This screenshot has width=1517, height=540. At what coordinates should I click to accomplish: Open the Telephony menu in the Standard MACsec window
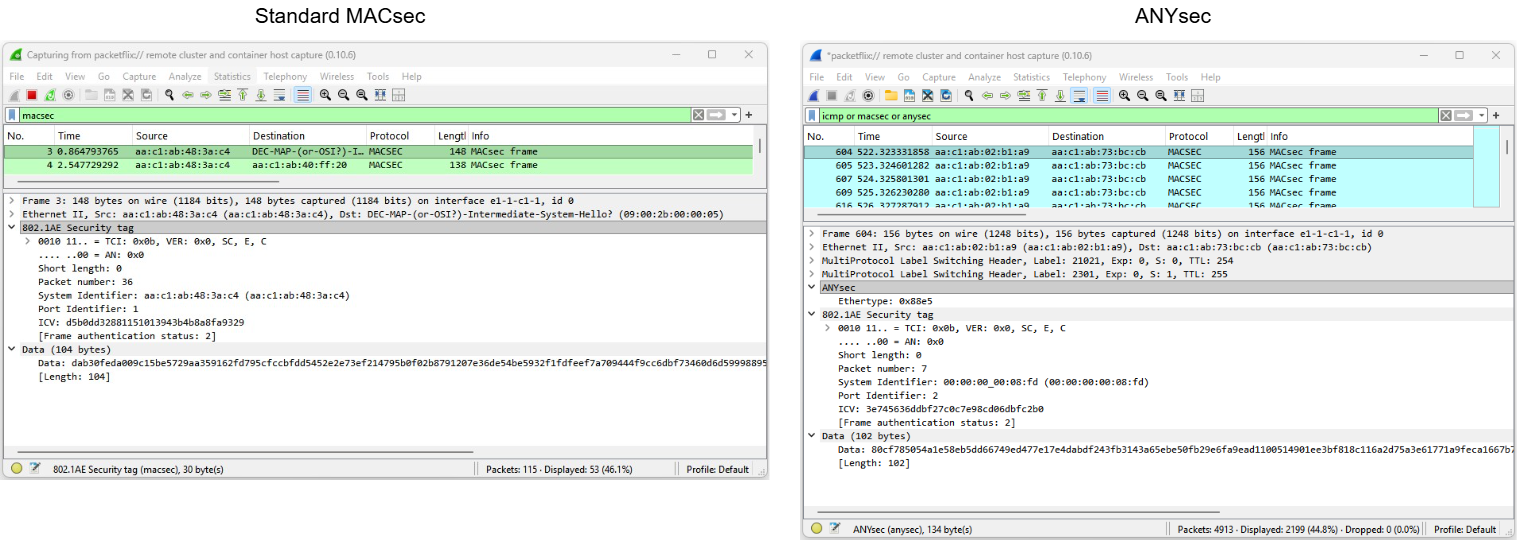coord(285,76)
